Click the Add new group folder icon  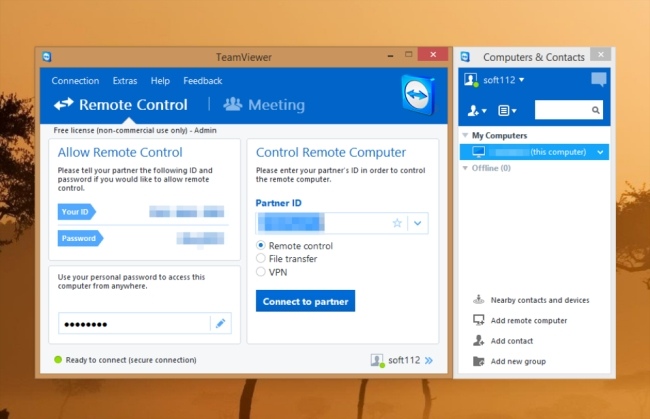click(479, 361)
